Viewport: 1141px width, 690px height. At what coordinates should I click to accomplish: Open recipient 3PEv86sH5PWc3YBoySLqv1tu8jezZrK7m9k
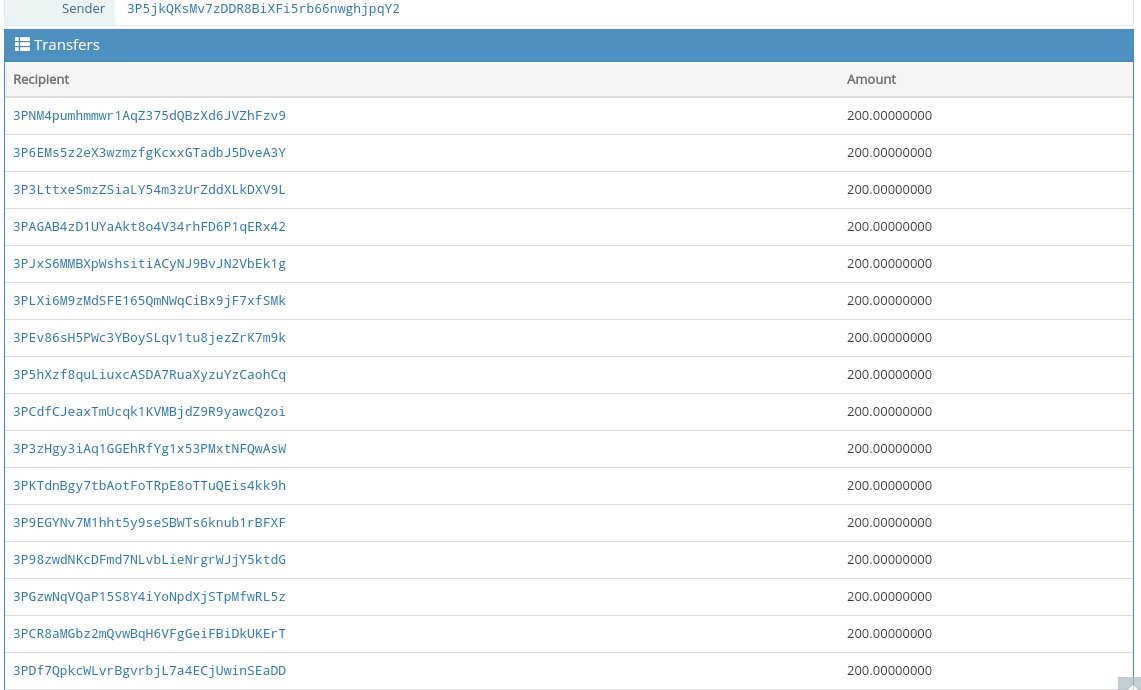[x=149, y=337]
